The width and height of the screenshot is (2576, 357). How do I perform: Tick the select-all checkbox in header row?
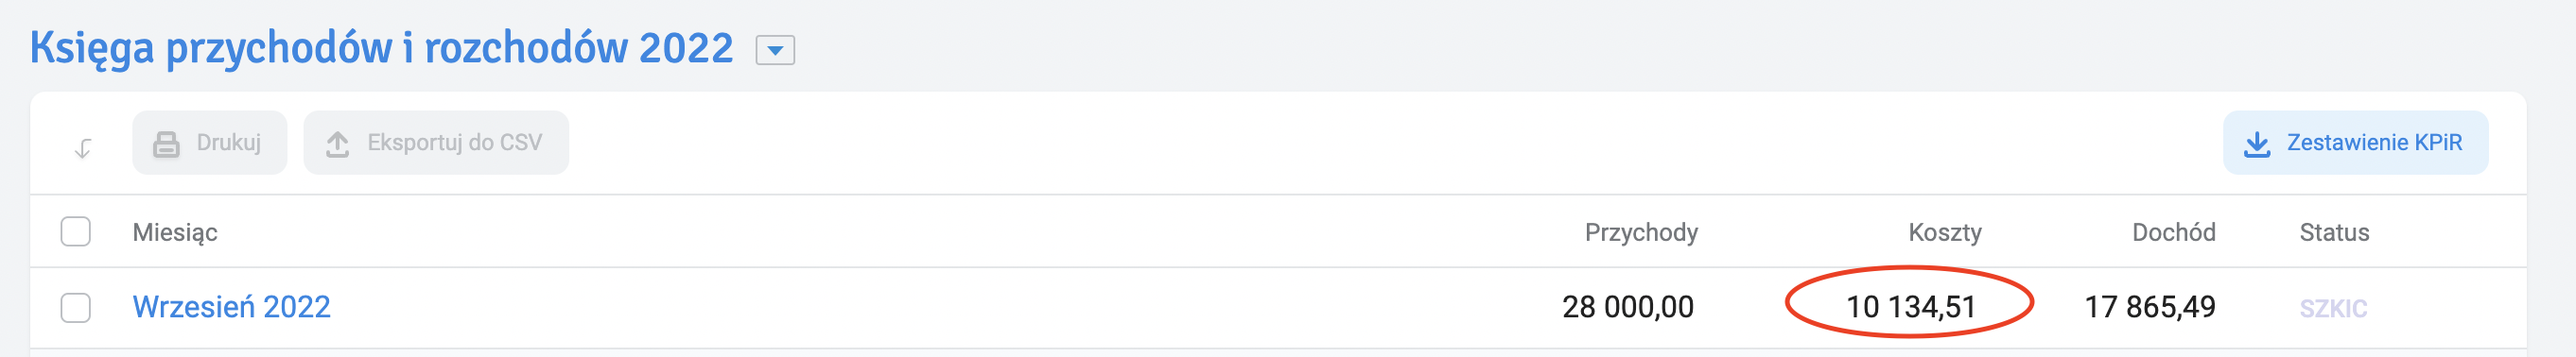click(76, 232)
